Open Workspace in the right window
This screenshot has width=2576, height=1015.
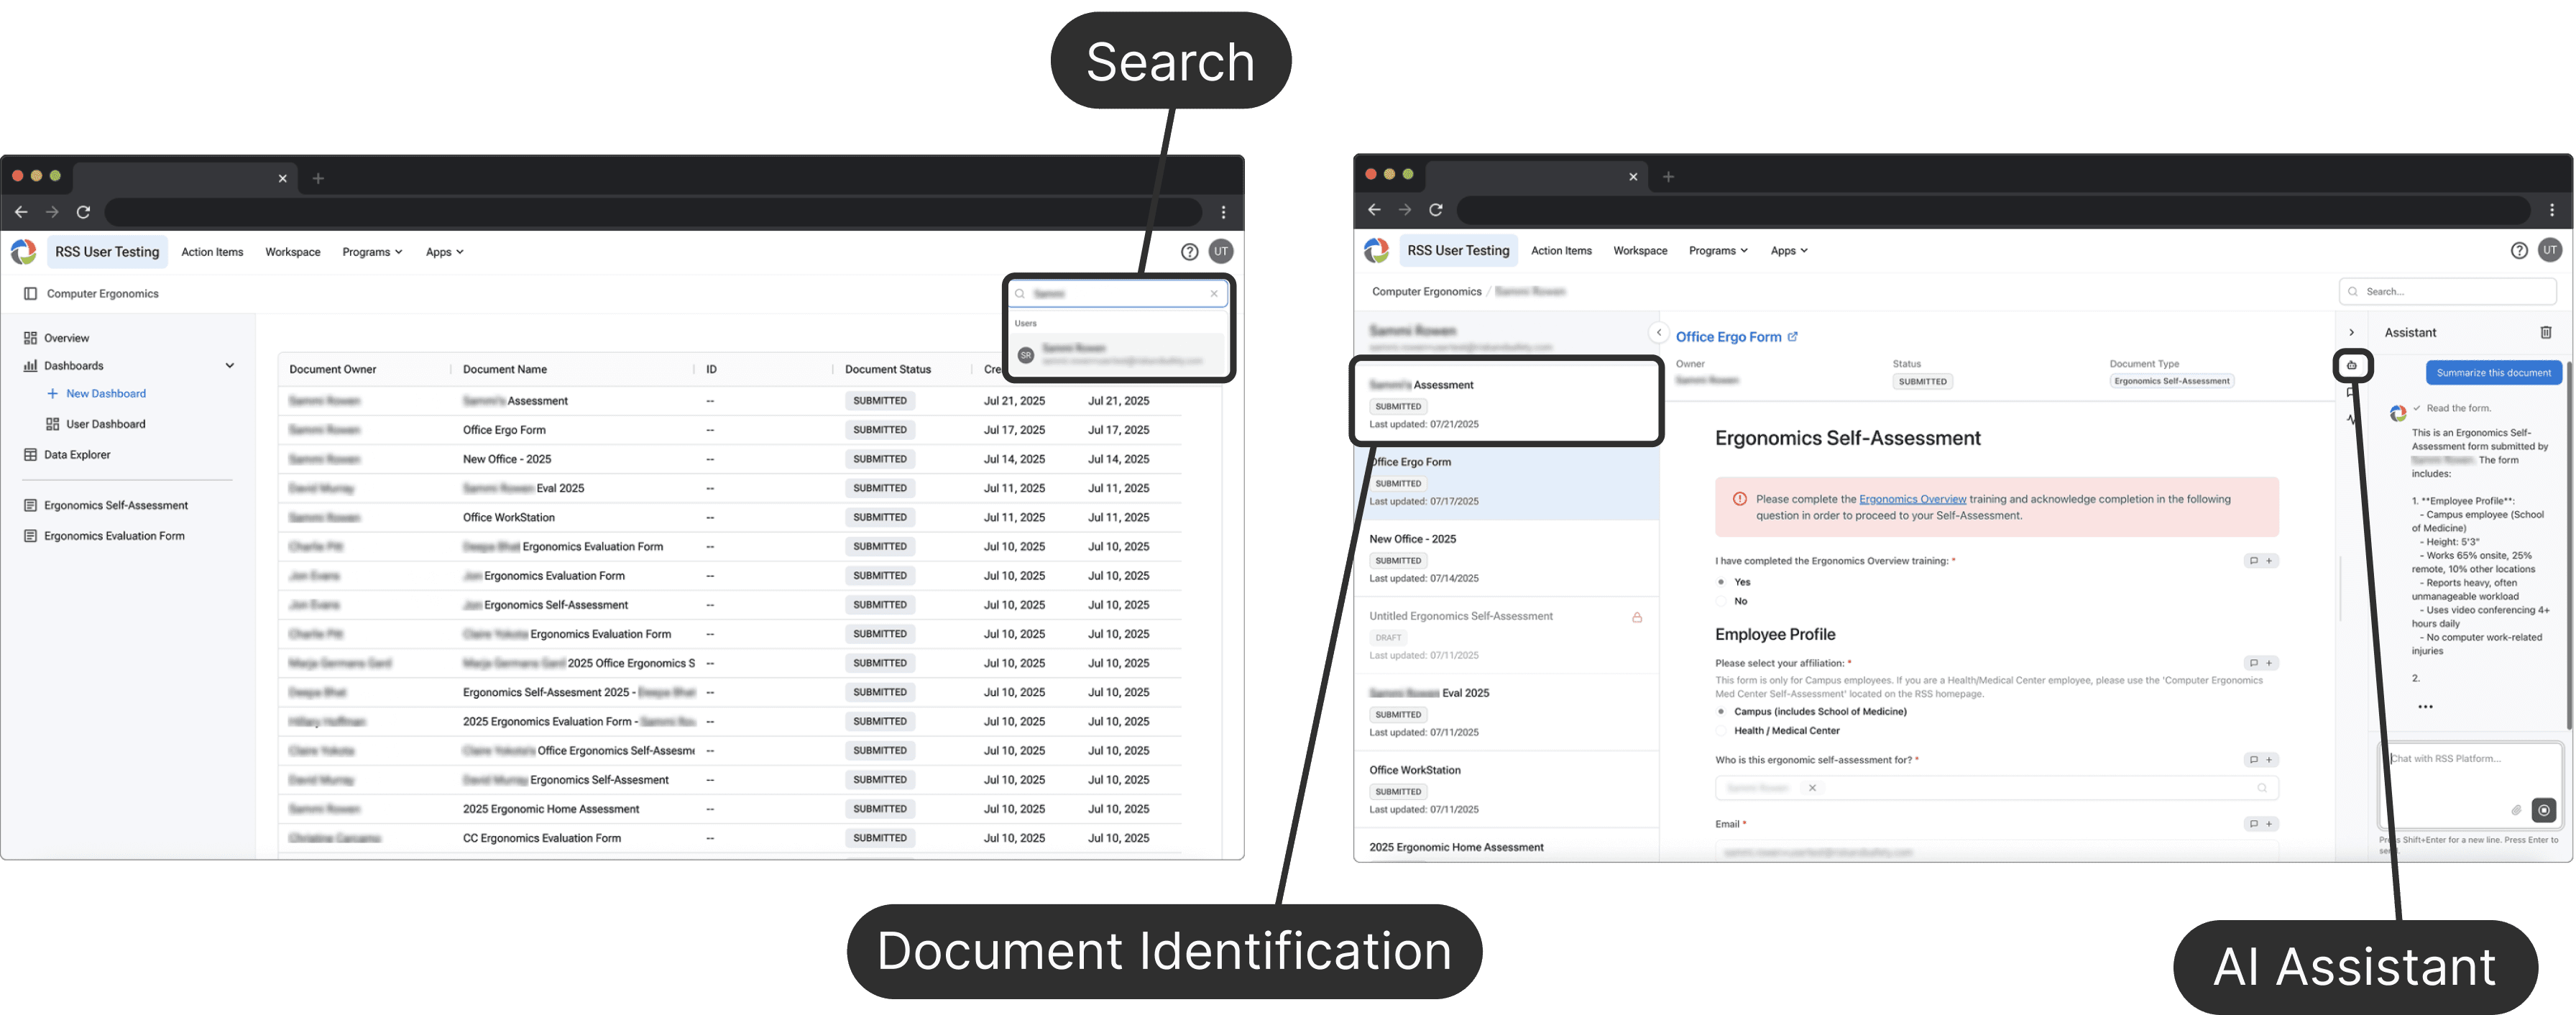tap(1640, 251)
